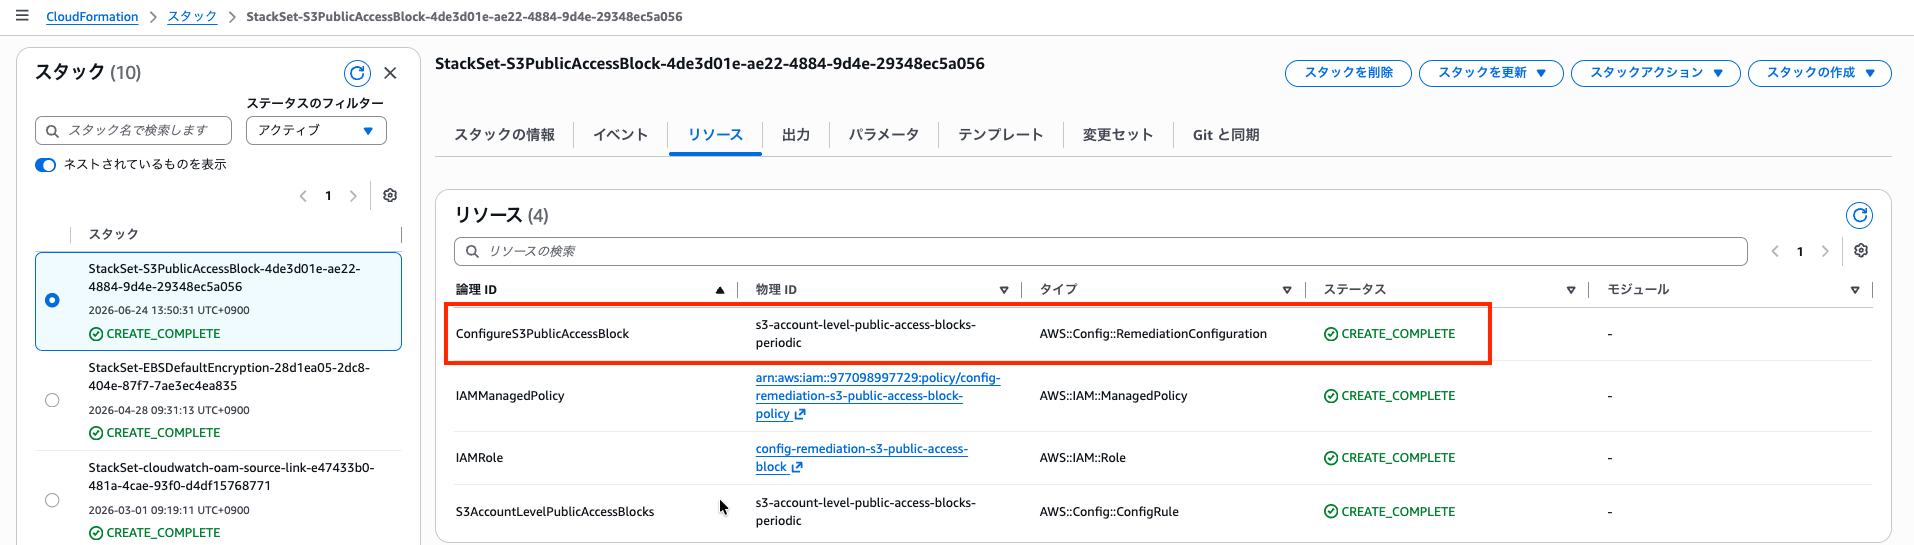Expand スタックアクション dropdown button
Viewport: 1914px width, 545px height.
click(1655, 73)
